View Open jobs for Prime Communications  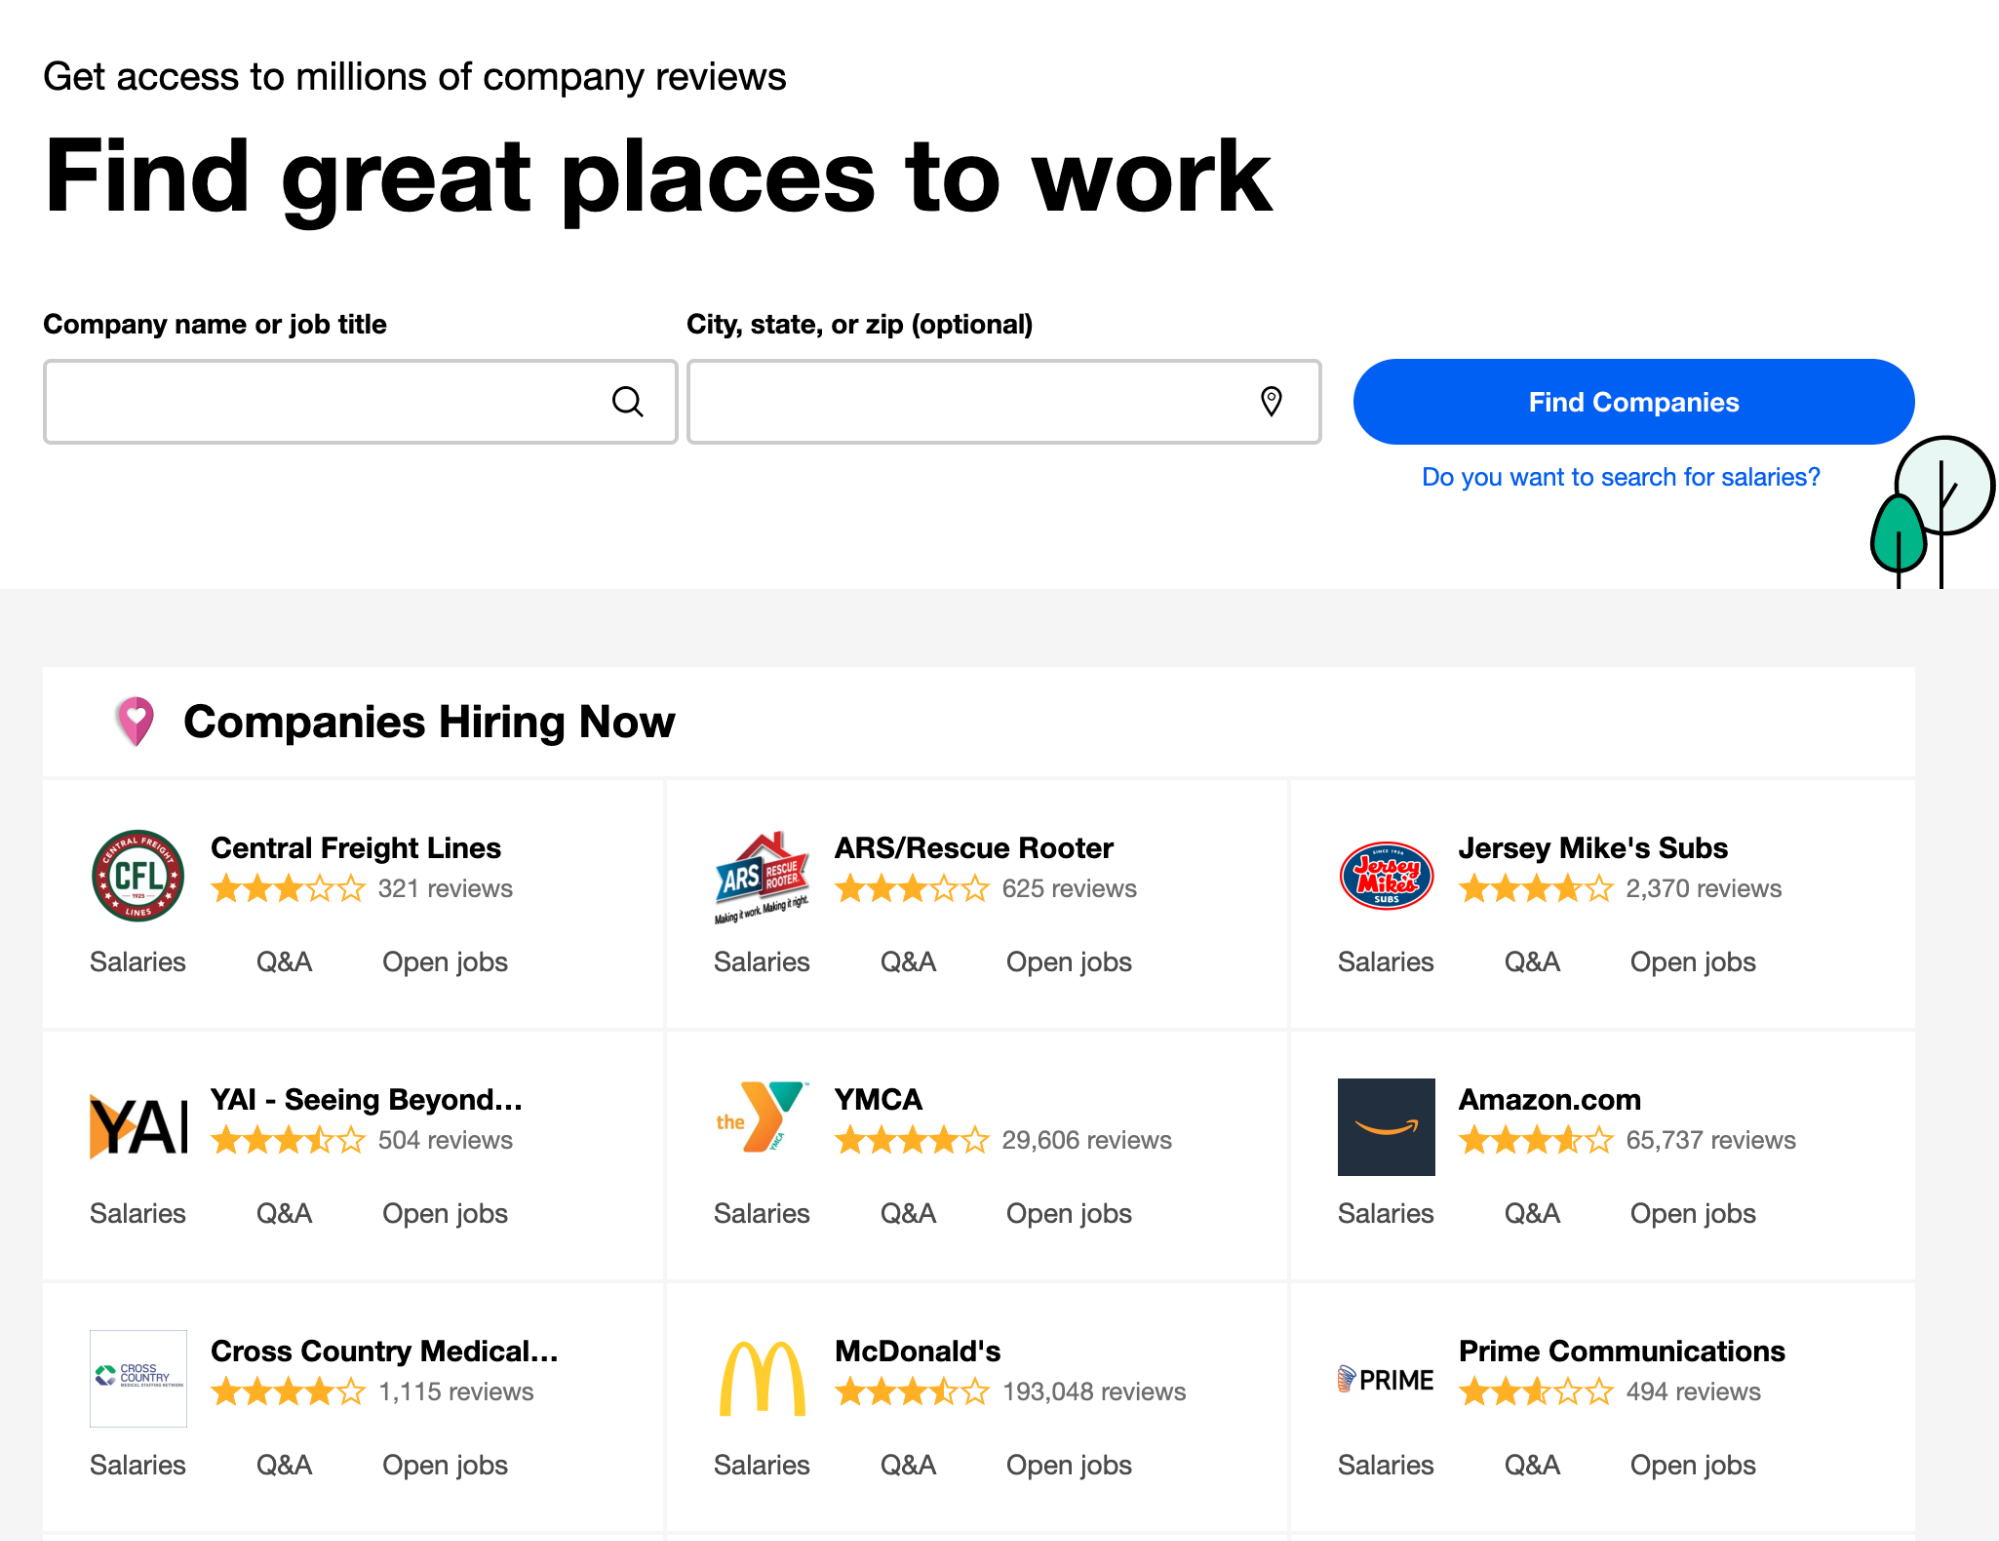(x=1693, y=1465)
